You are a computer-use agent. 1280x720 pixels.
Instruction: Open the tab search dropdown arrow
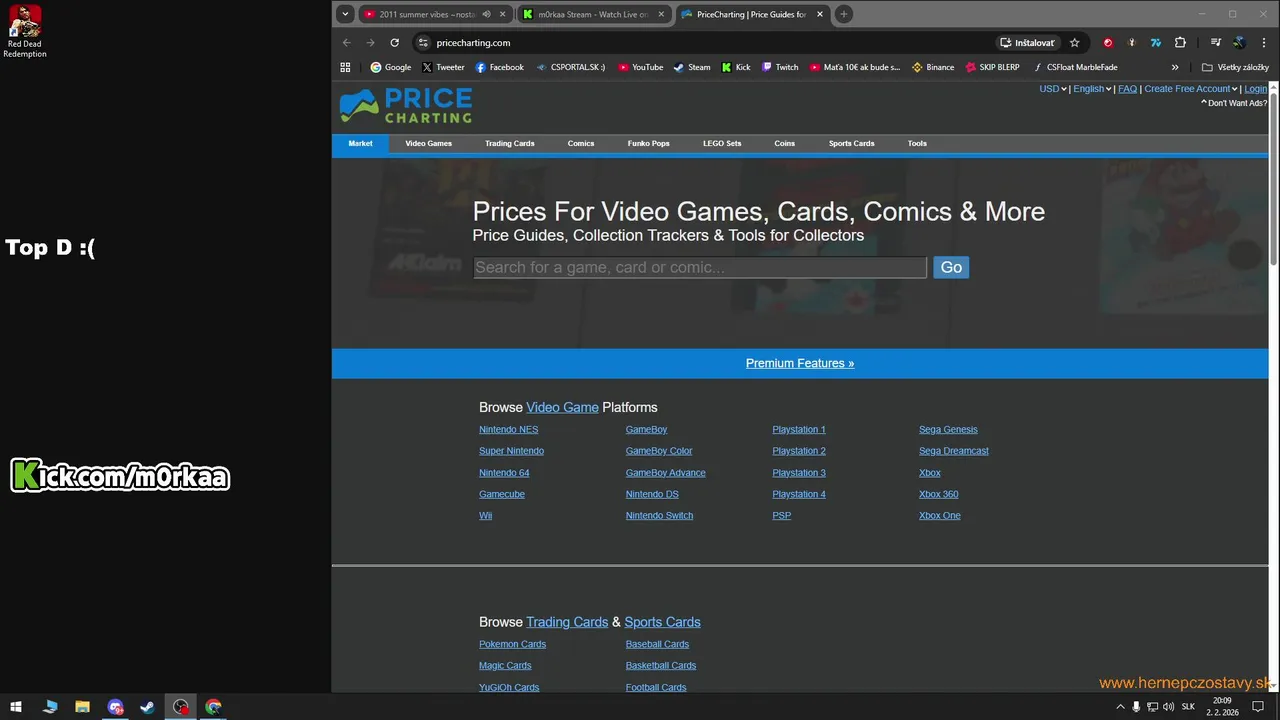click(x=345, y=14)
